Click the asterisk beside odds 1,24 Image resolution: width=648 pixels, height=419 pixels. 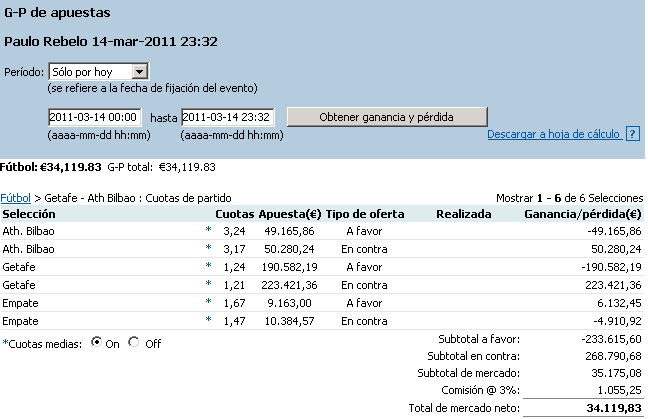(209, 266)
